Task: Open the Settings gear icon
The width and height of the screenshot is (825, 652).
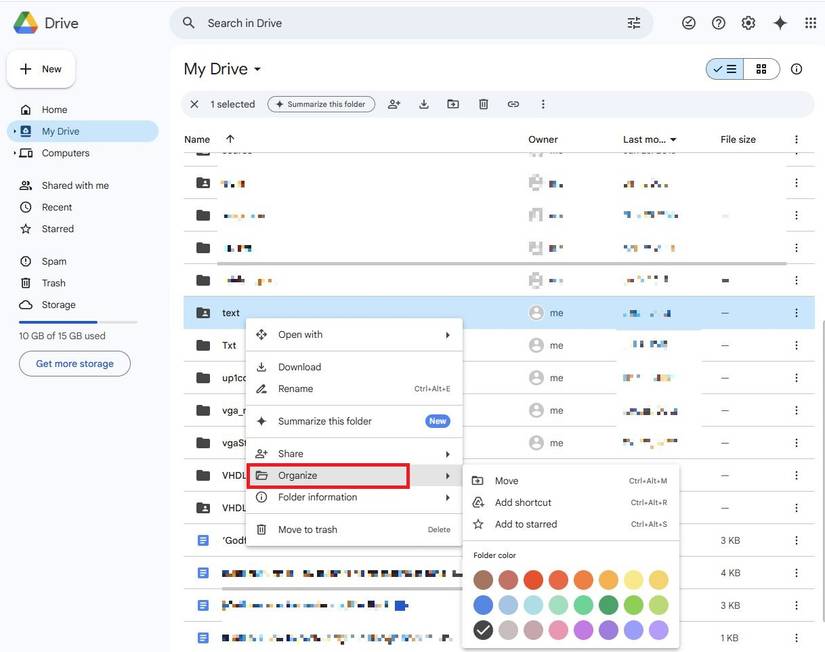Action: (748, 23)
